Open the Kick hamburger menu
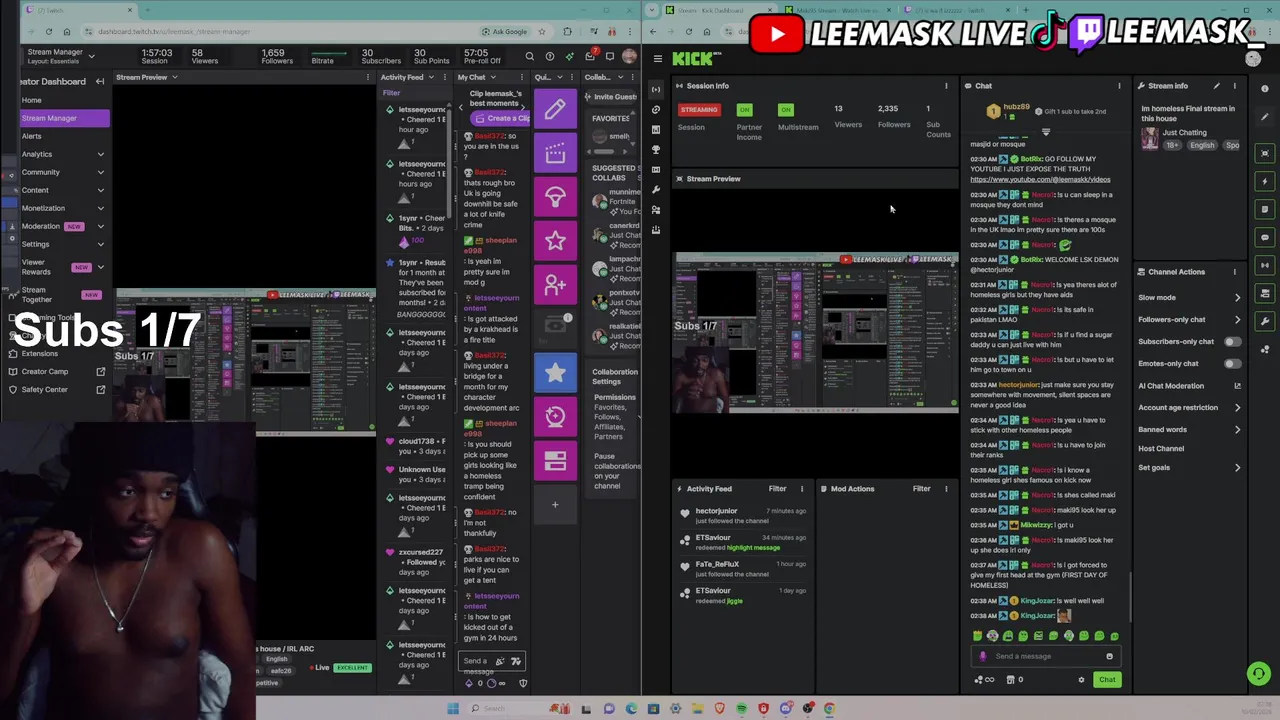The height and width of the screenshot is (720, 1280). tap(657, 59)
